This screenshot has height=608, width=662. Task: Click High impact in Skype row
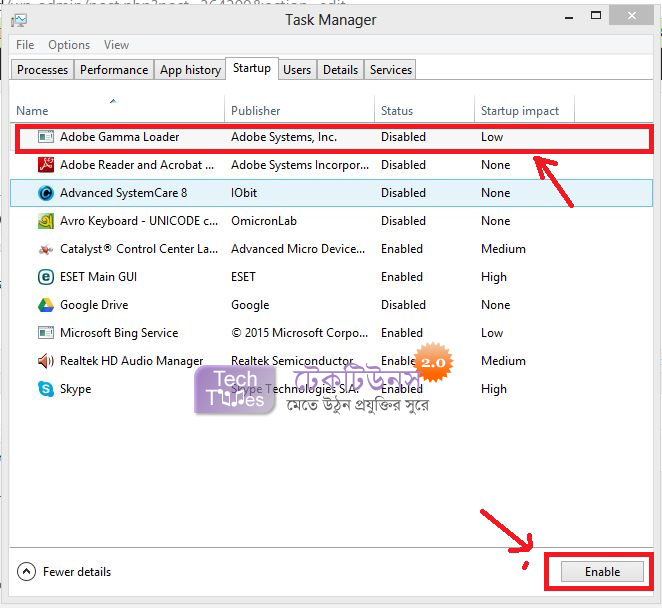494,389
